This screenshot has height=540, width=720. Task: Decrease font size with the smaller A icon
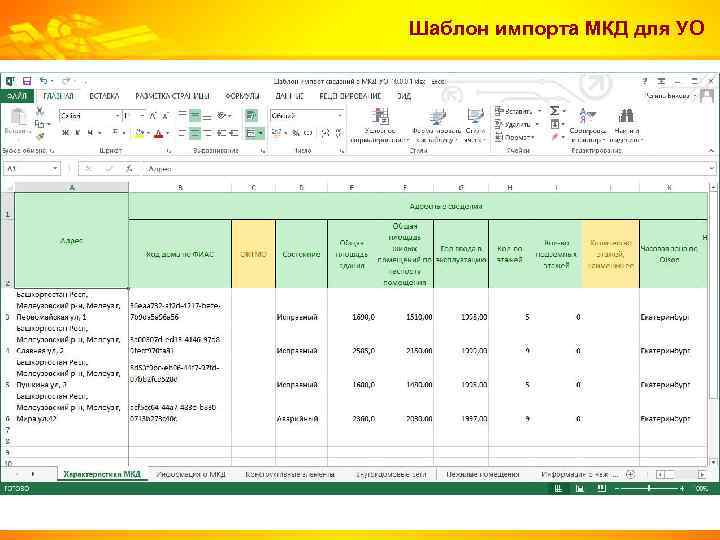[x=165, y=116]
